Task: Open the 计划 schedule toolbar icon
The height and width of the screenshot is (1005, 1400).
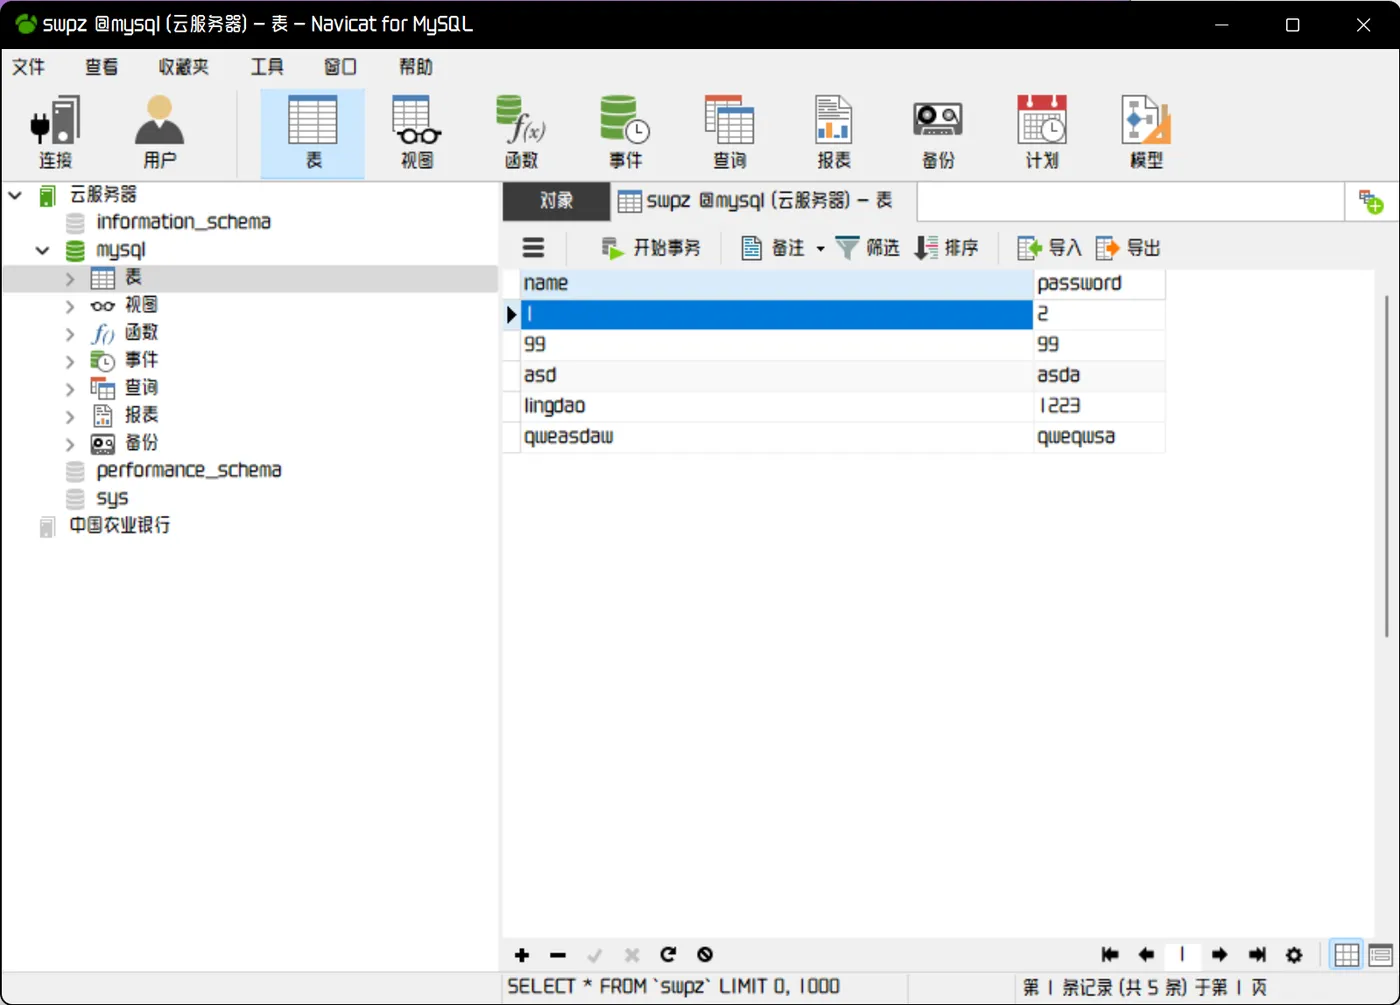Action: 1042,133
